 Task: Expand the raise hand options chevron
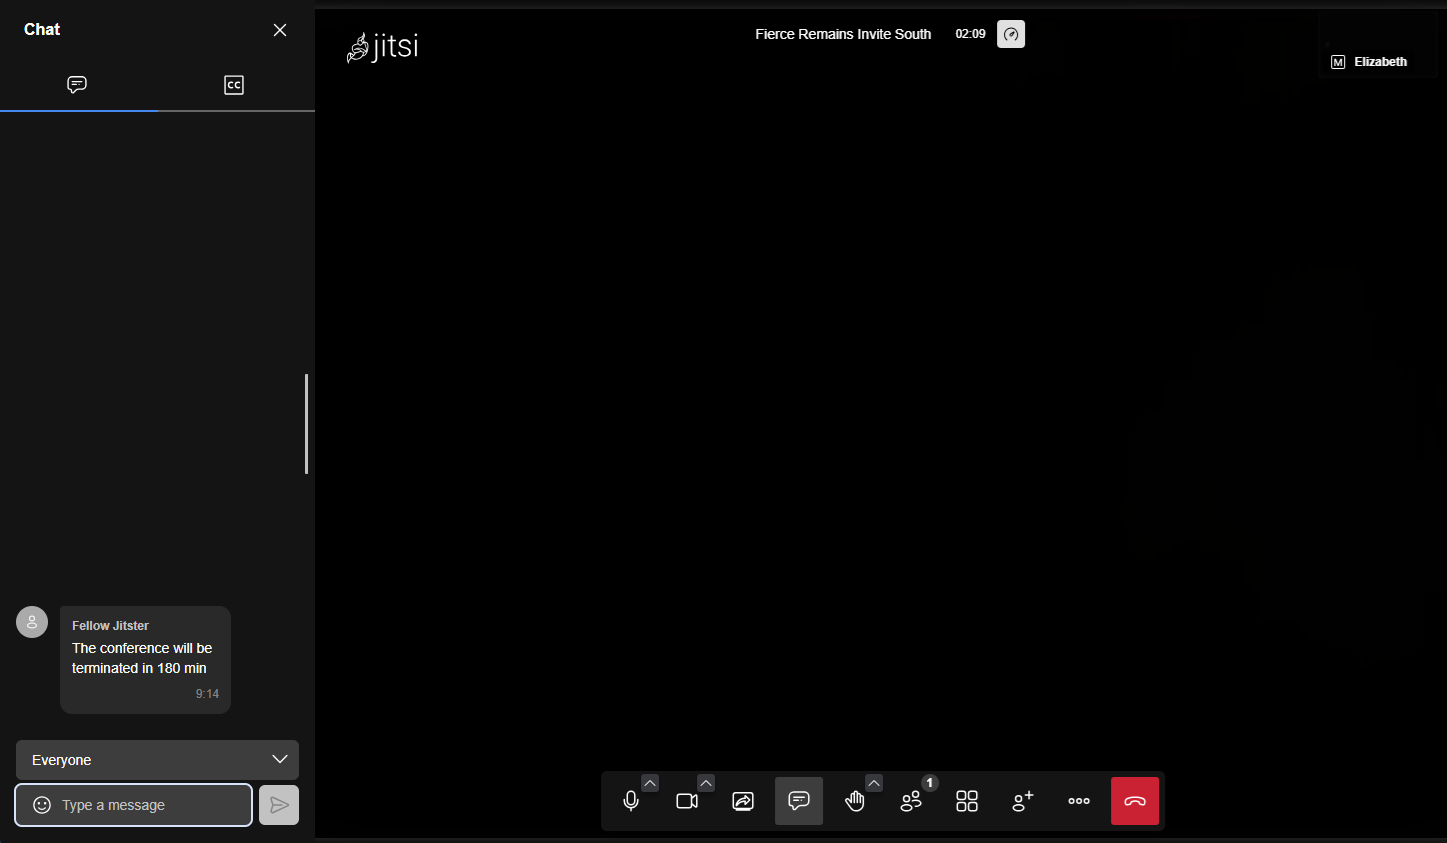pyautogui.click(x=875, y=782)
